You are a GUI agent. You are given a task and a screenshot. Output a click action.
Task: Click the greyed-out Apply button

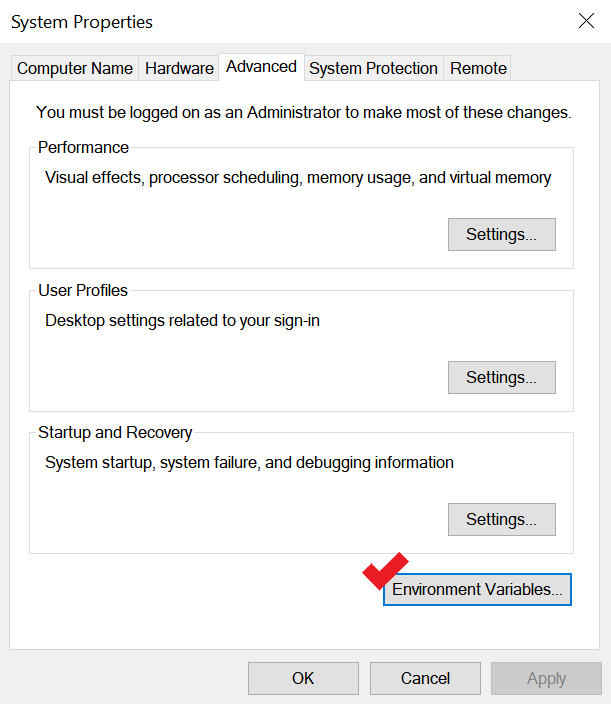pos(546,678)
